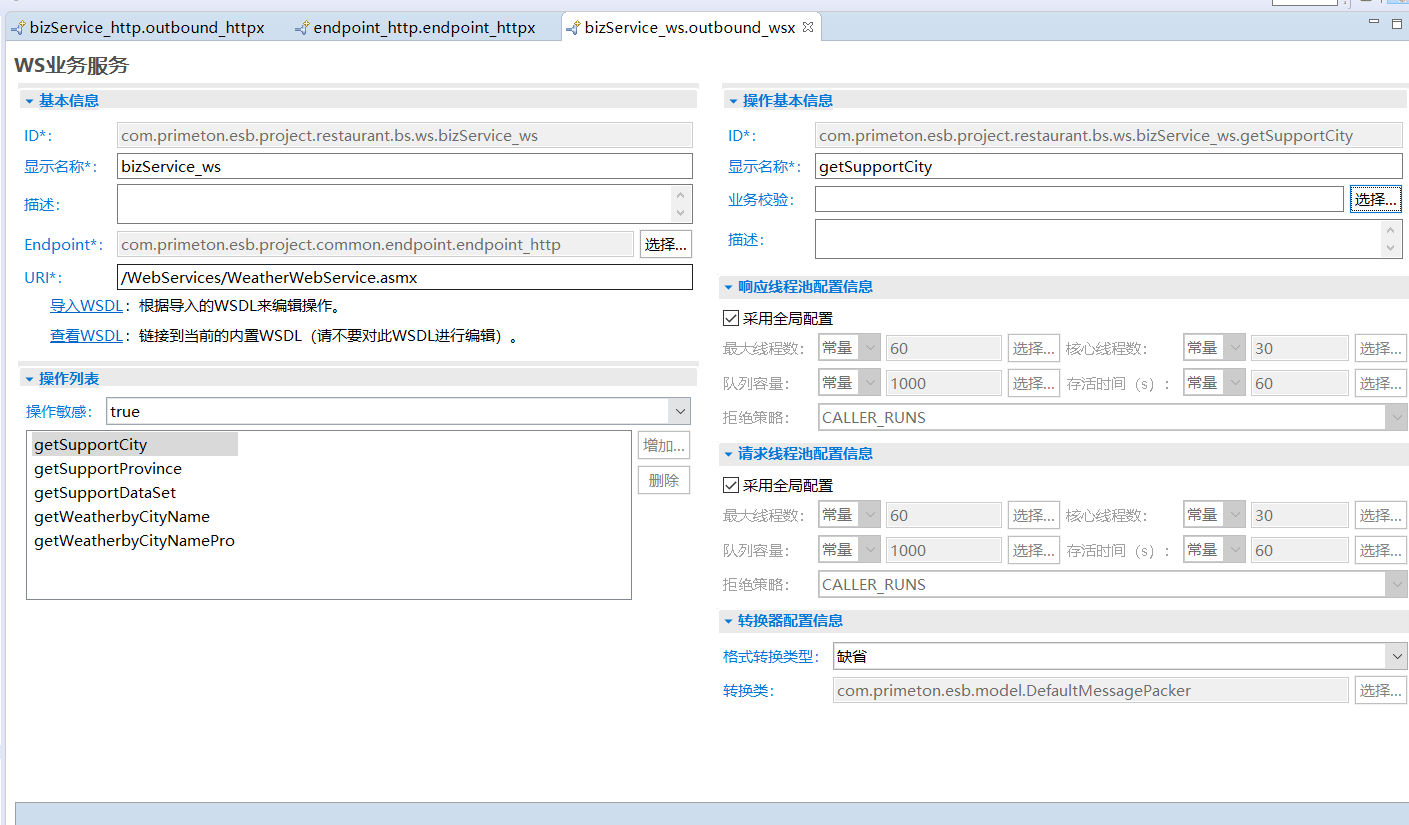This screenshot has width=1409, height=825.
Task: Open the 格式转换类型 dropdown
Action: tap(1396, 656)
